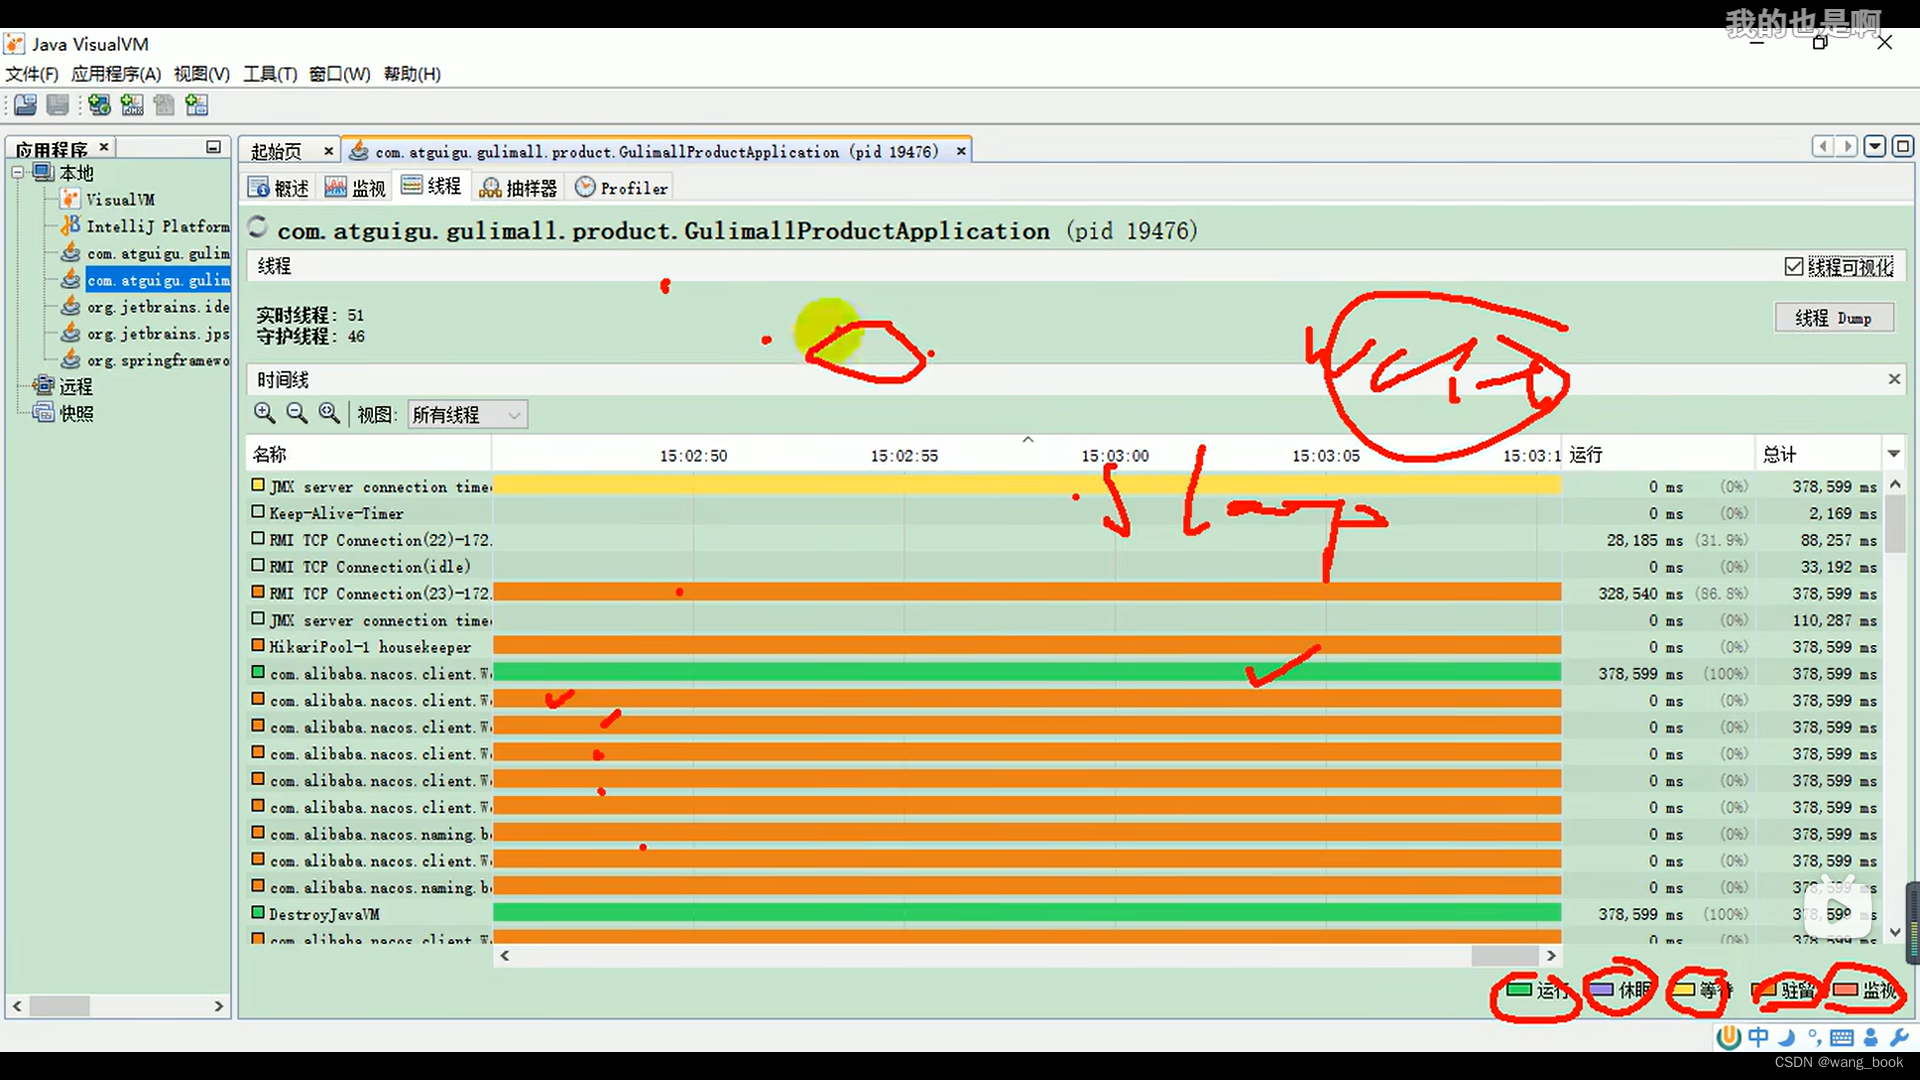The image size is (1920, 1080).
Task: Click the greyed Save toolbar icon
Action: [58, 105]
